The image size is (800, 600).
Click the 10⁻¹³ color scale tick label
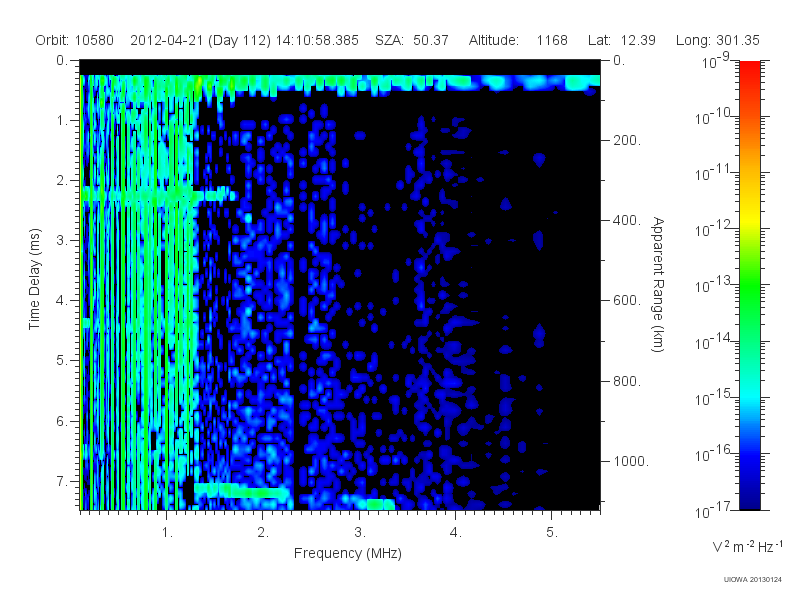[x=715, y=285]
